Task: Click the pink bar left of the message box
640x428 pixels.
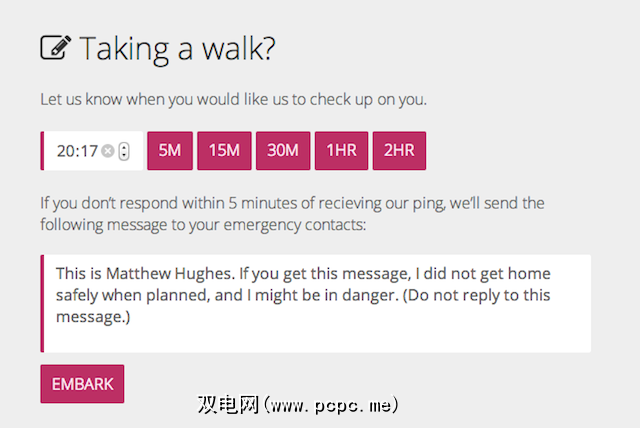Action: click(x=42, y=303)
